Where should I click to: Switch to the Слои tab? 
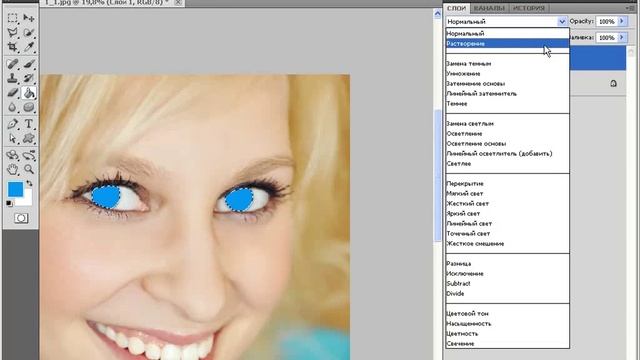(456, 8)
